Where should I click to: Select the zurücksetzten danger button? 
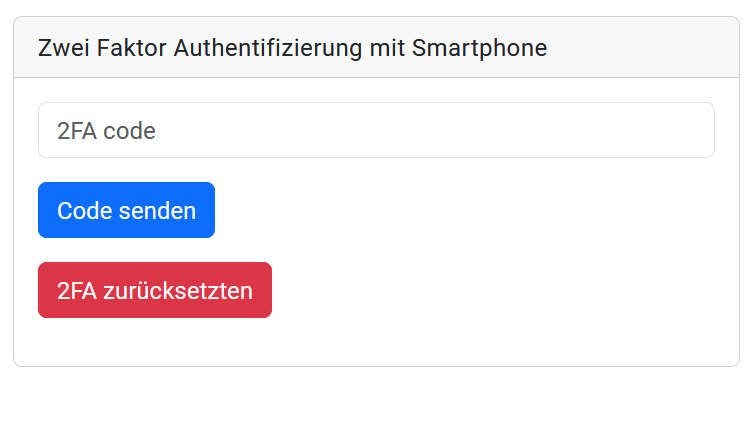pos(155,290)
